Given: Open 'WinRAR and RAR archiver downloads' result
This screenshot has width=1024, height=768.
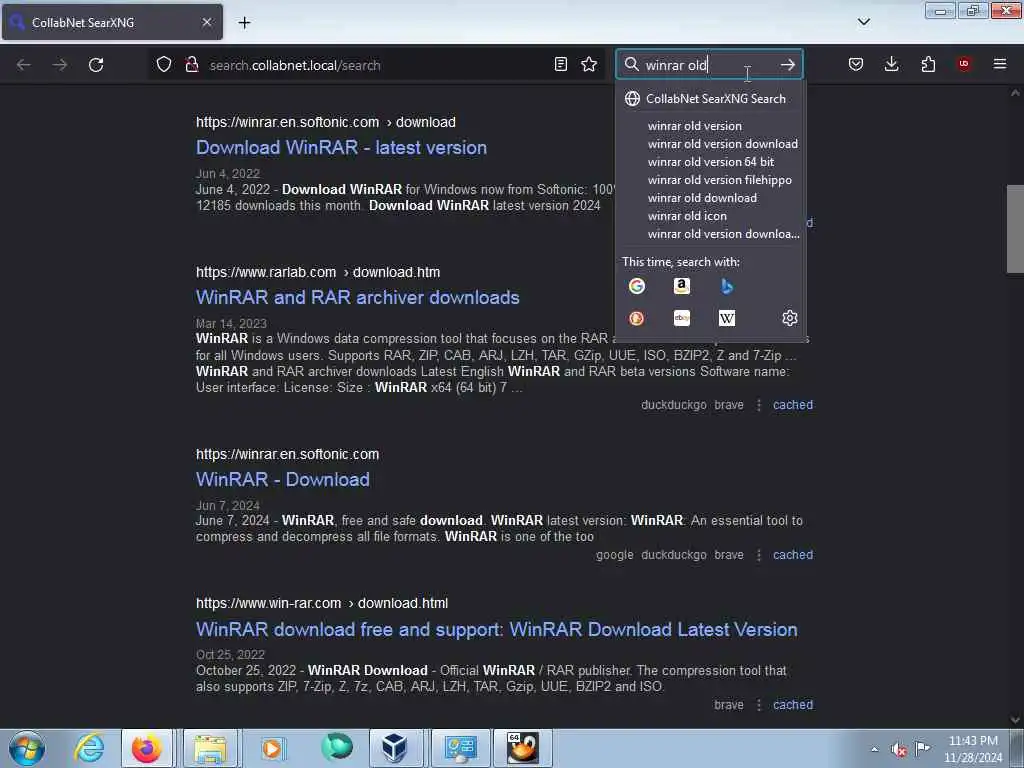Looking at the screenshot, I should (357, 298).
